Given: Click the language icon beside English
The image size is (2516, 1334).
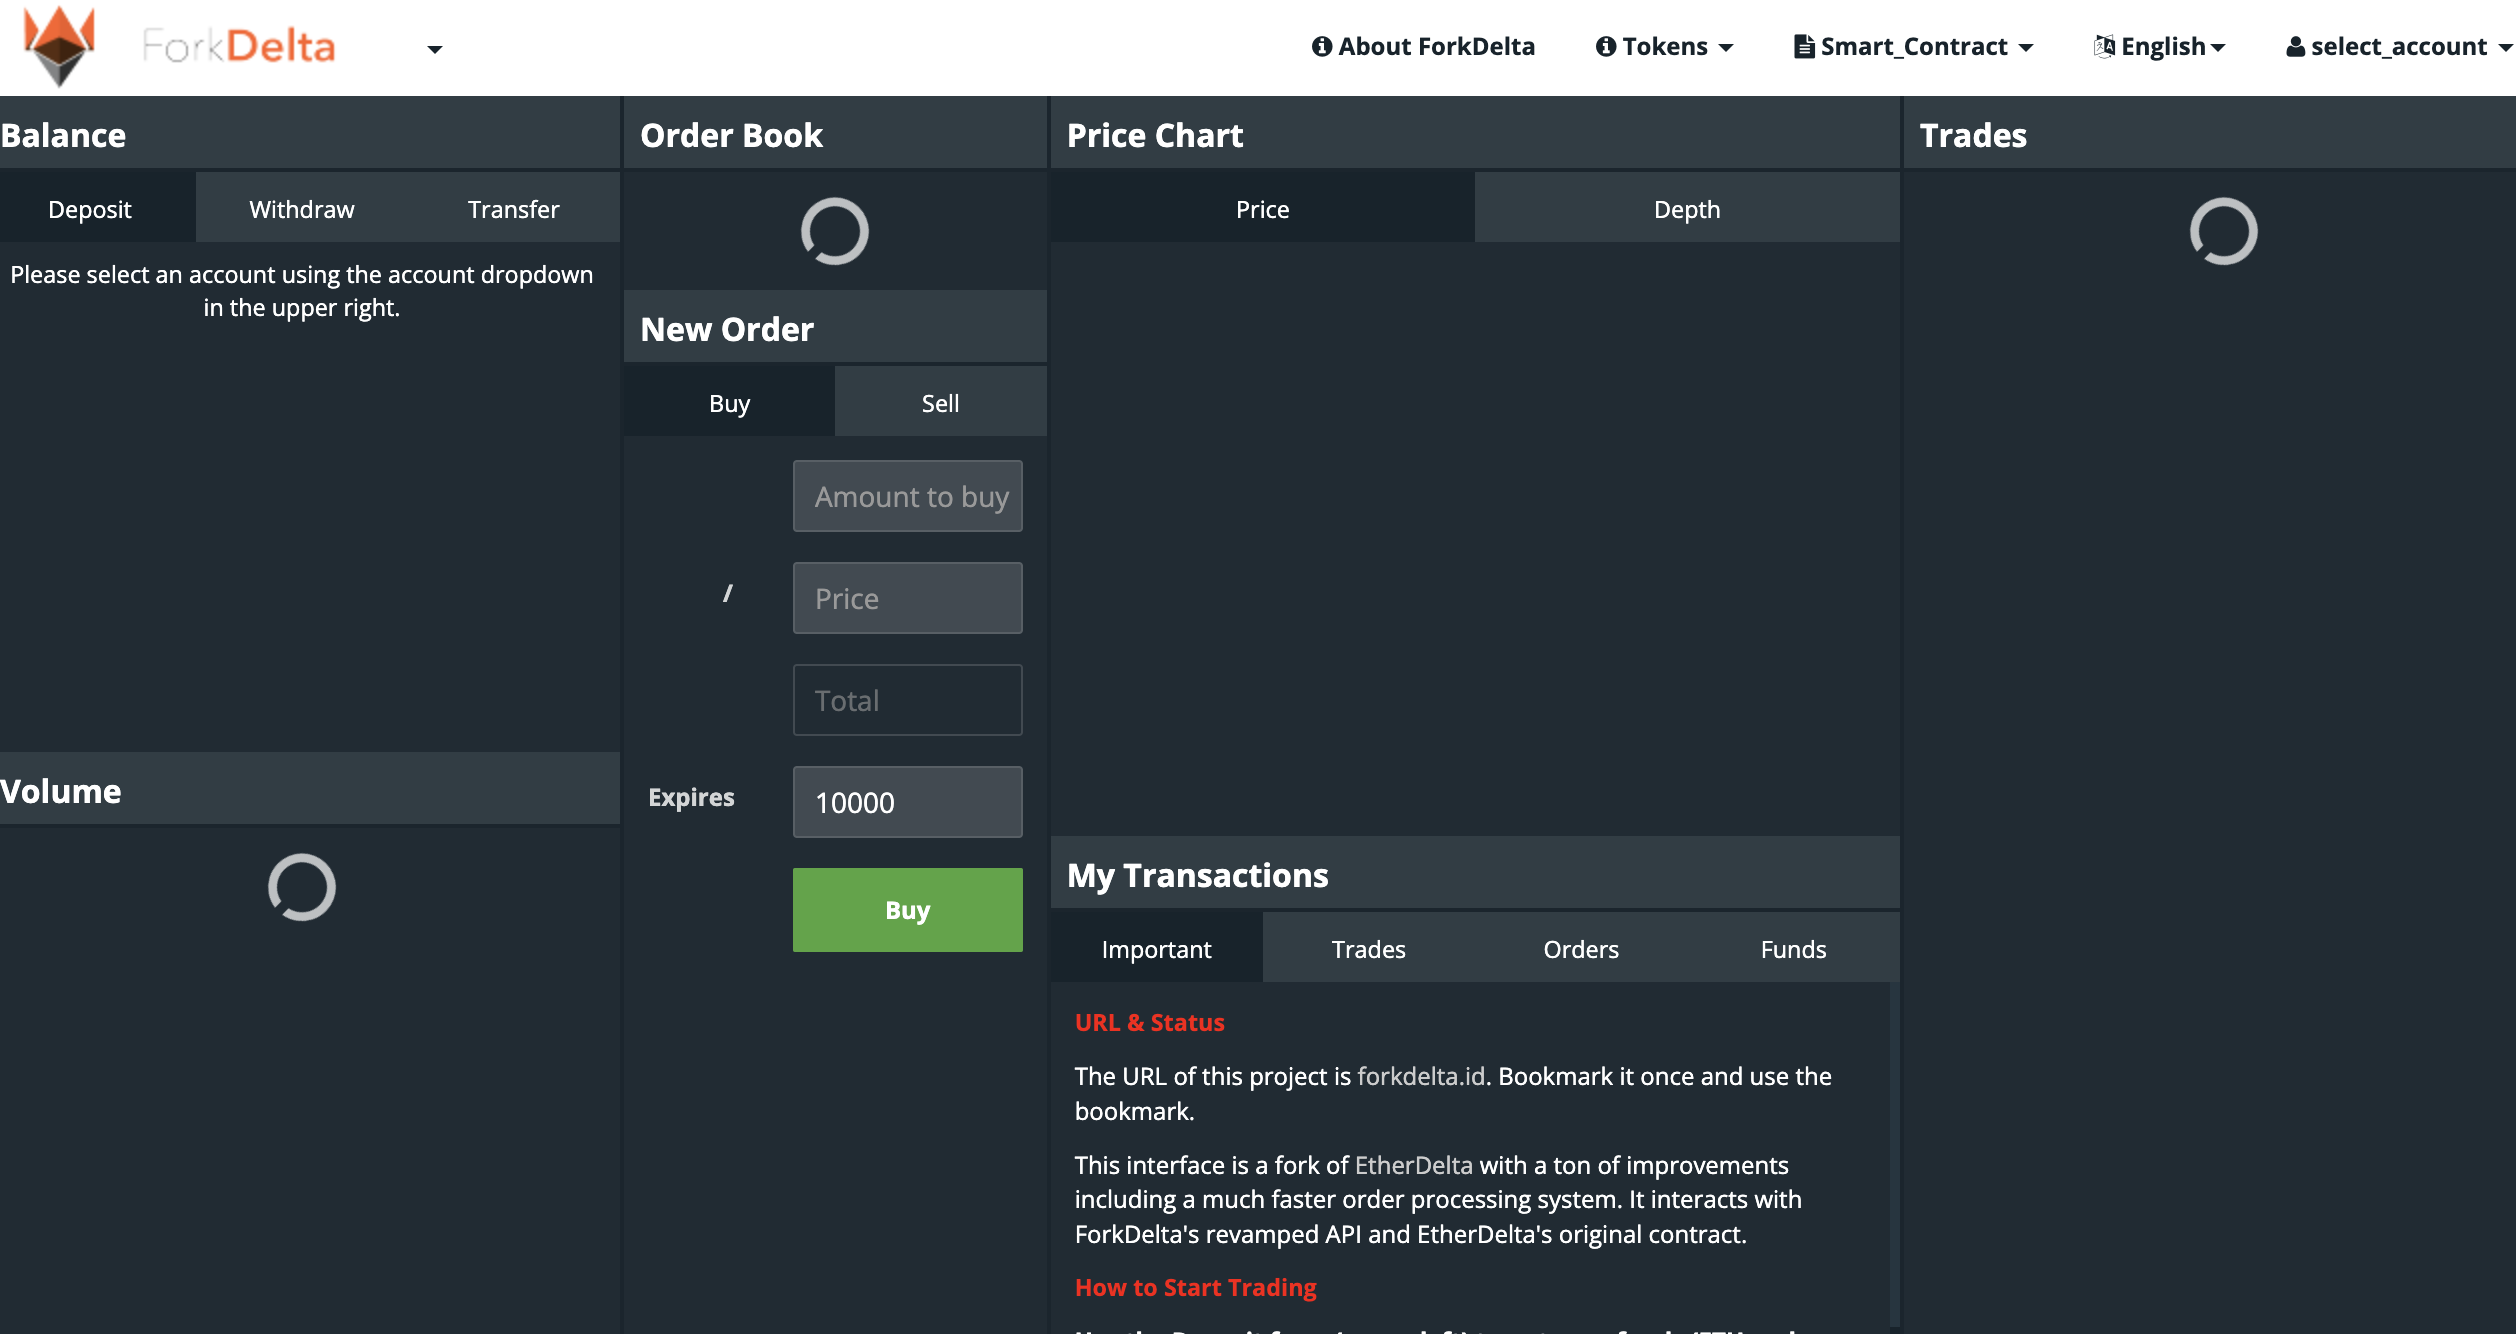Looking at the screenshot, I should coord(2105,46).
